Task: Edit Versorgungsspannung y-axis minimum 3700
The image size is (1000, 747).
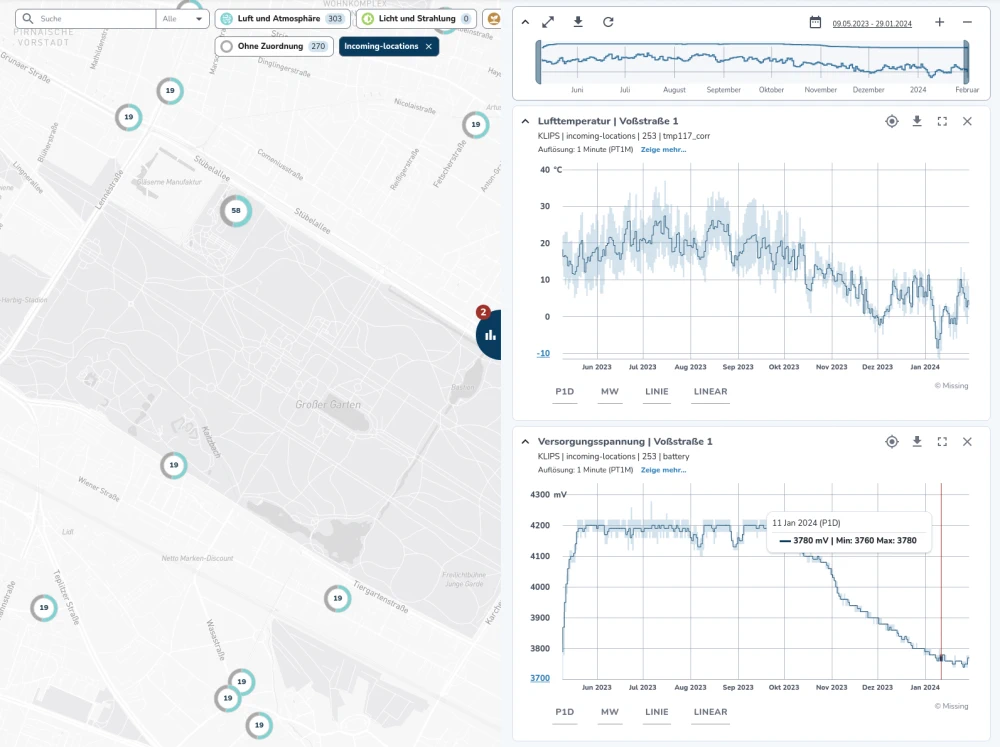Action: coord(540,678)
